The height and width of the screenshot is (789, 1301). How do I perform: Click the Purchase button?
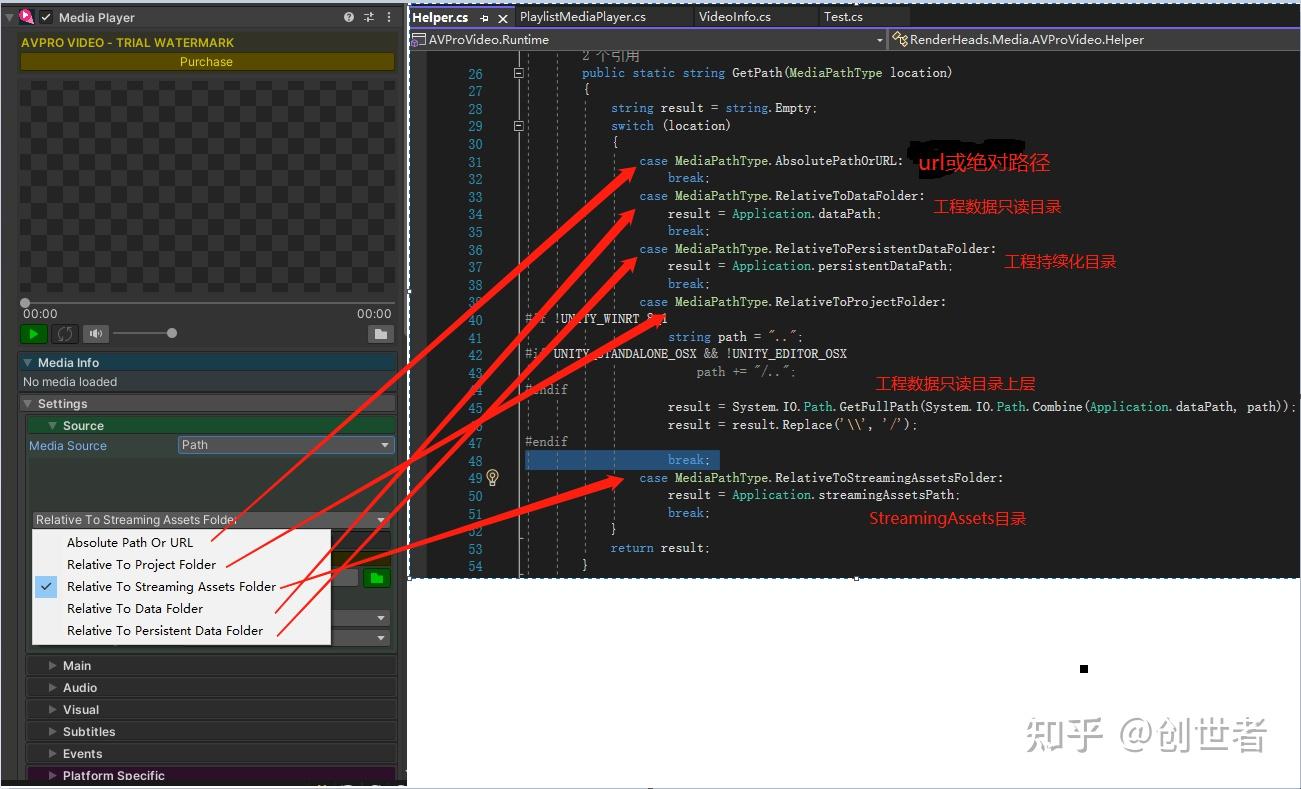click(205, 61)
